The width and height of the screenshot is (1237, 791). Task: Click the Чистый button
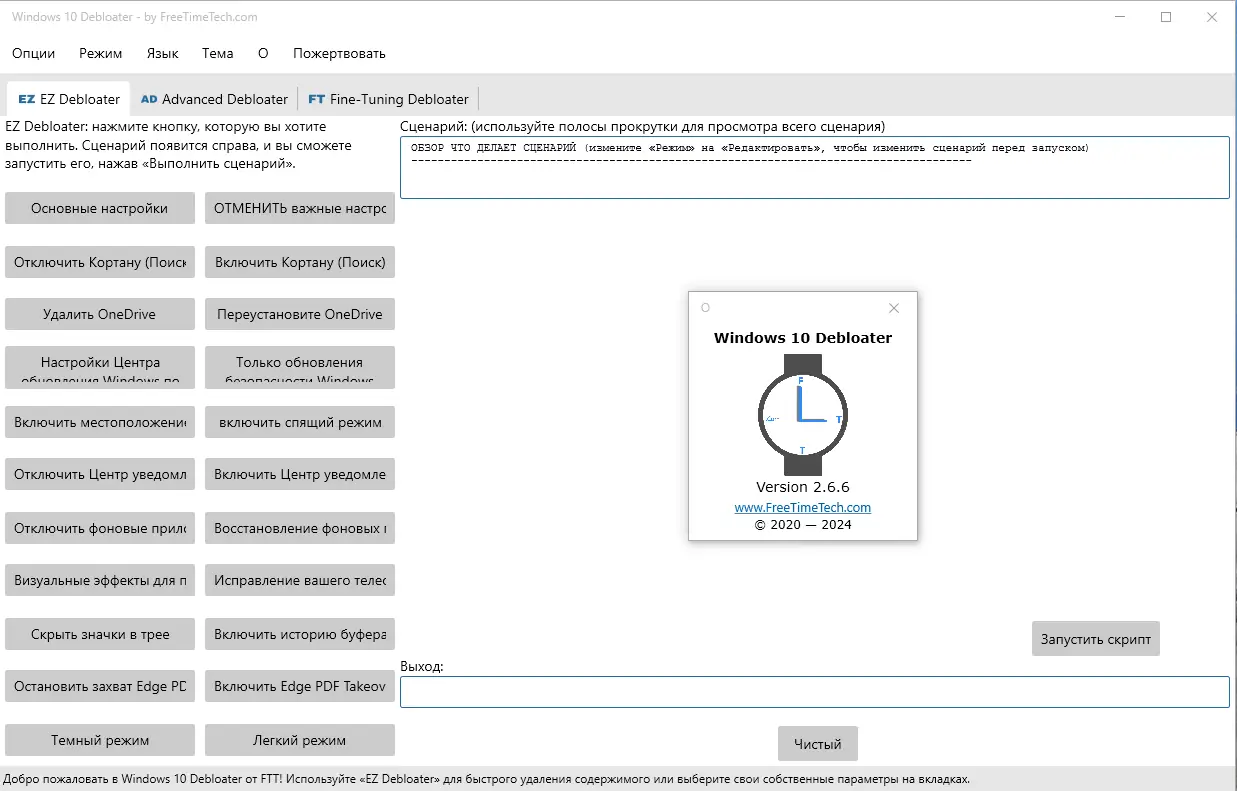click(818, 744)
